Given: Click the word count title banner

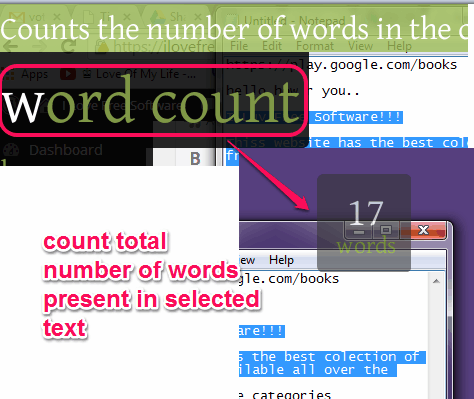Looking at the screenshot, I should click(x=153, y=100).
